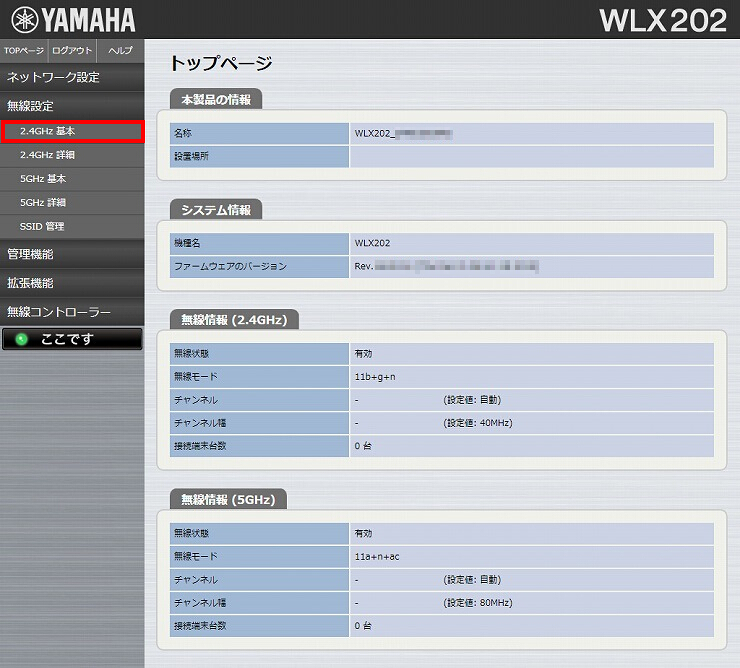Open the ヘルプ tab
Viewport: 740px width, 668px height.
coord(120,51)
